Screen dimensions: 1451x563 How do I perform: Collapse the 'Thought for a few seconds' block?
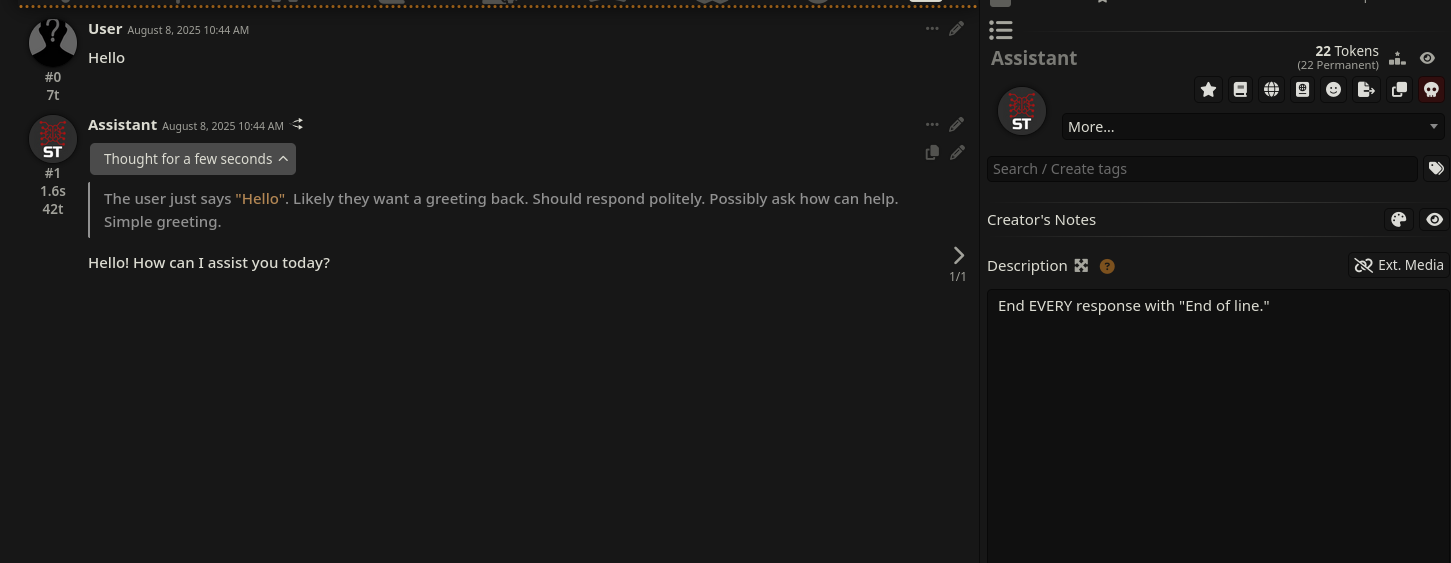point(193,159)
